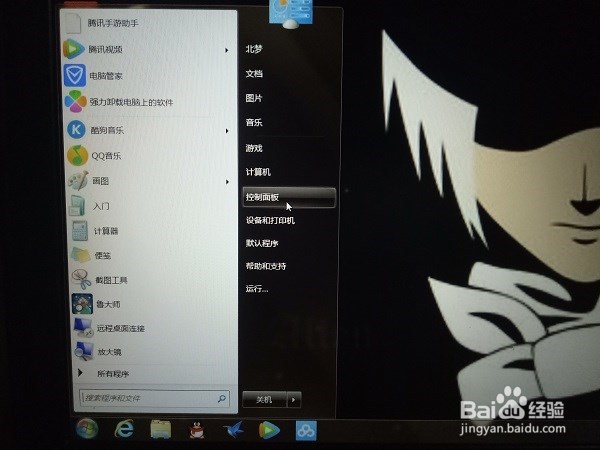600x450 pixels.
Task: Open 文档 from Start menu
Action: tap(254, 73)
